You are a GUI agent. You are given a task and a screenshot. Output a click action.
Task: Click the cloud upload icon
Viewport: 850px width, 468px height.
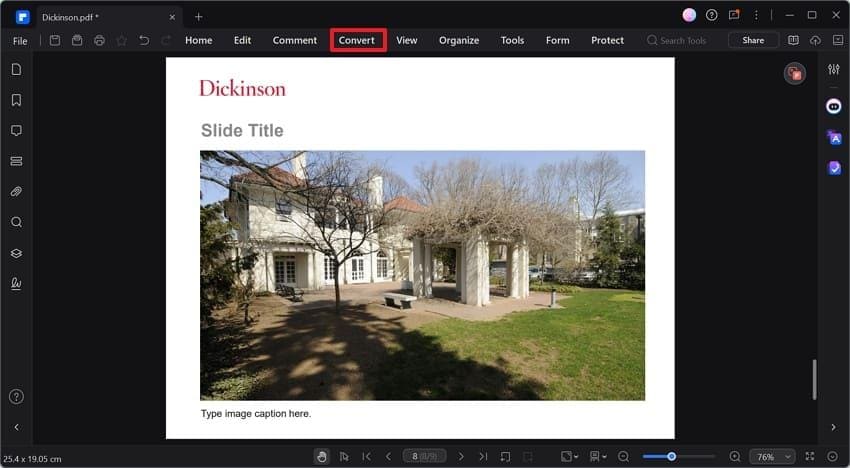click(815, 40)
